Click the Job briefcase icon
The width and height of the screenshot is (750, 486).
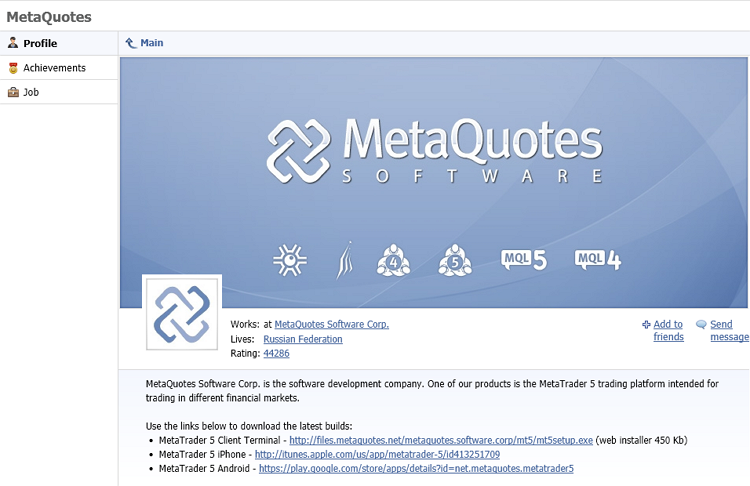point(13,92)
